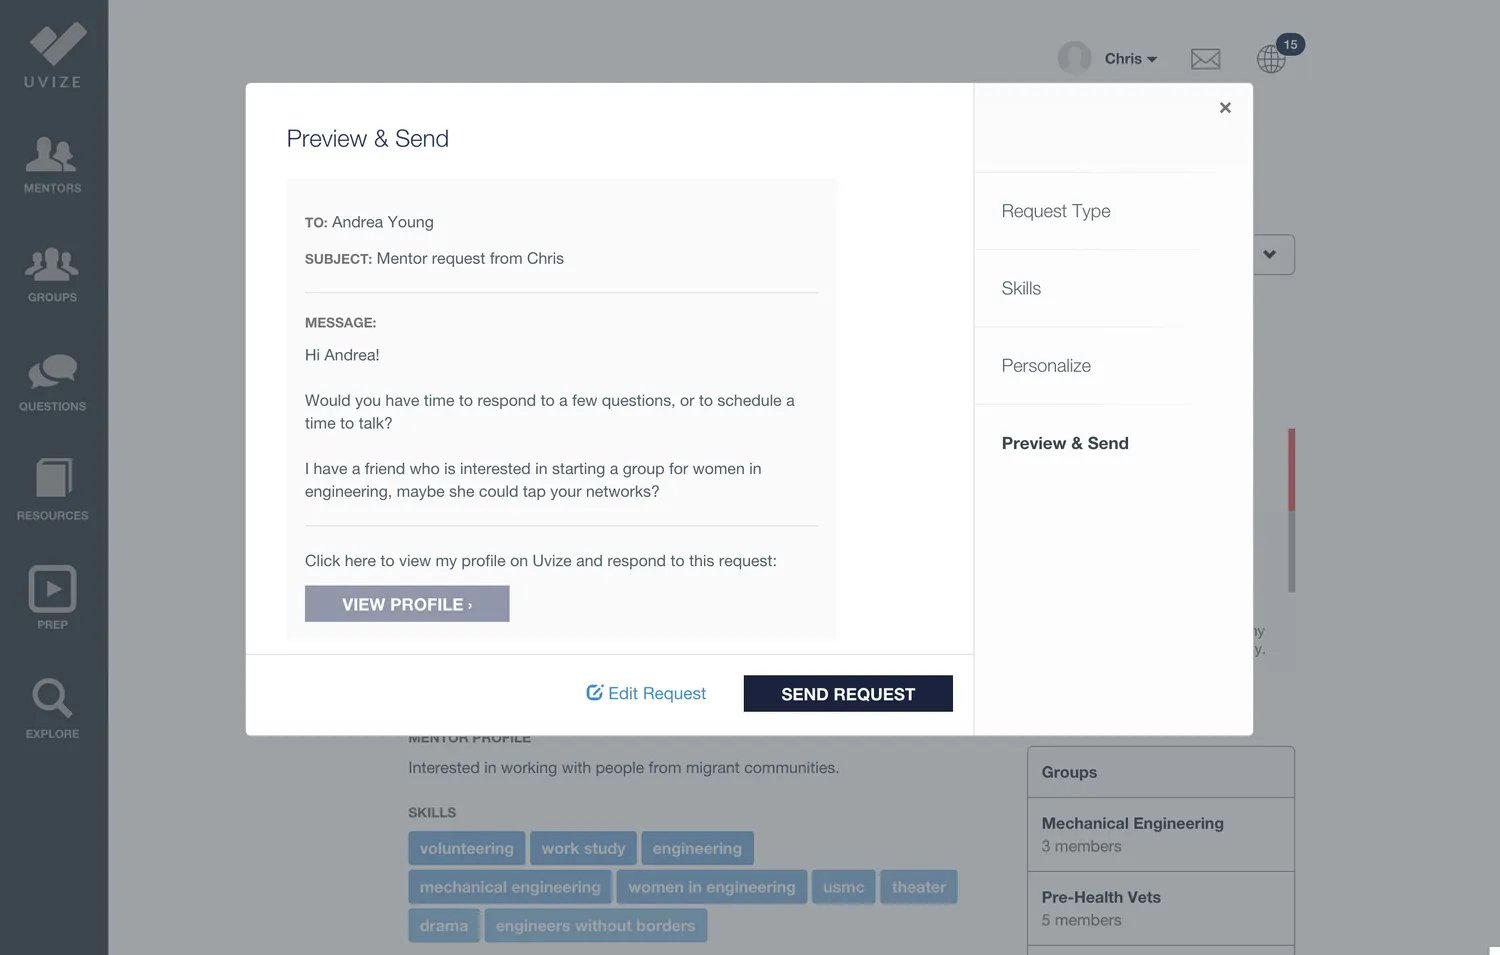Switch to the Personalize step
1500x955 pixels.
tap(1046, 366)
